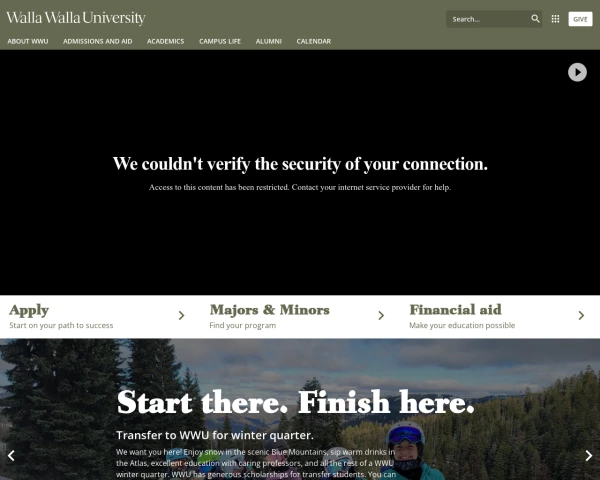Advance to next carousel slide arrow
The height and width of the screenshot is (480, 600).
coord(589,455)
